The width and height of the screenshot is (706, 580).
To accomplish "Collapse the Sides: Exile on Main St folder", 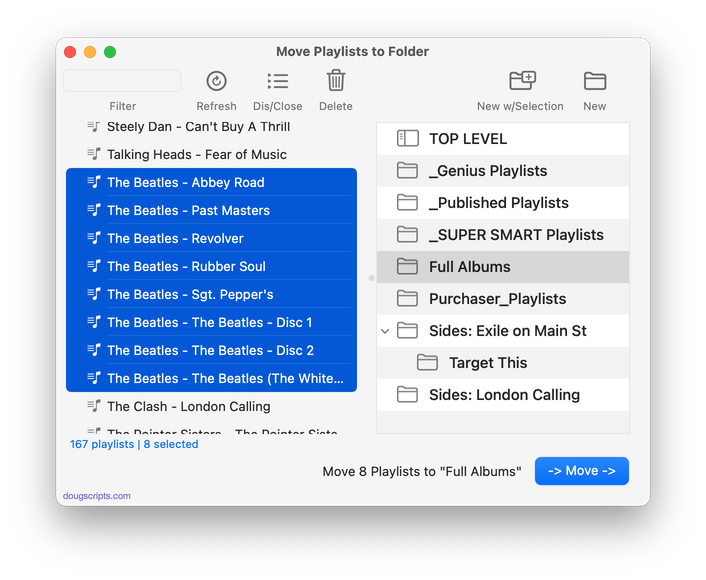I will click(385, 331).
